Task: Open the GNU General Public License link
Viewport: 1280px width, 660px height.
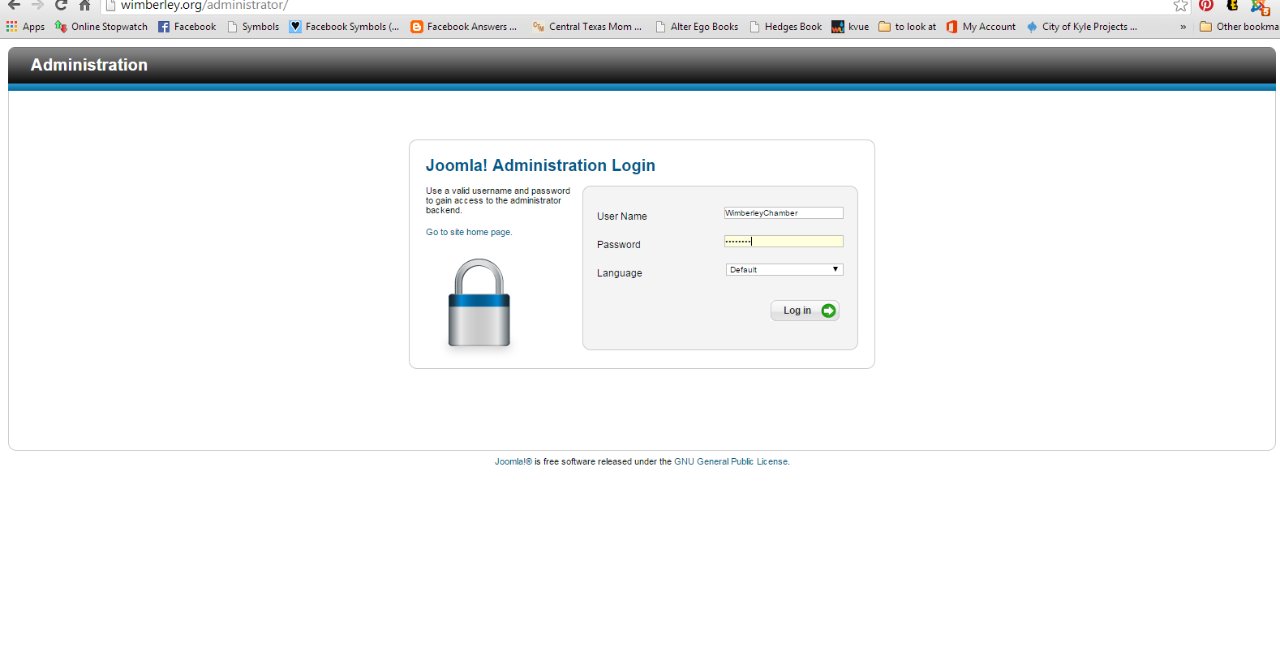Action: tap(731, 462)
